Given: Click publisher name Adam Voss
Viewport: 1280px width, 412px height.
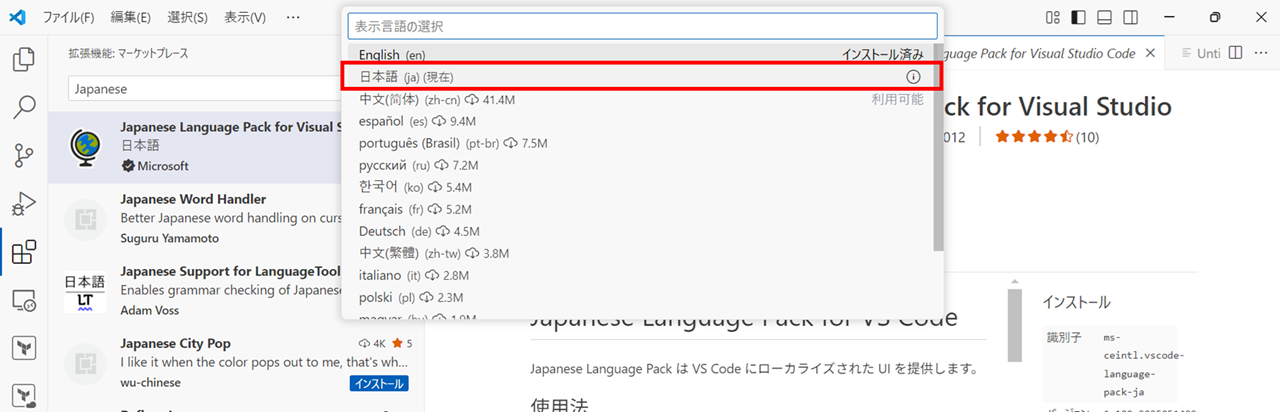Looking at the screenshot, I should [152, 312].
